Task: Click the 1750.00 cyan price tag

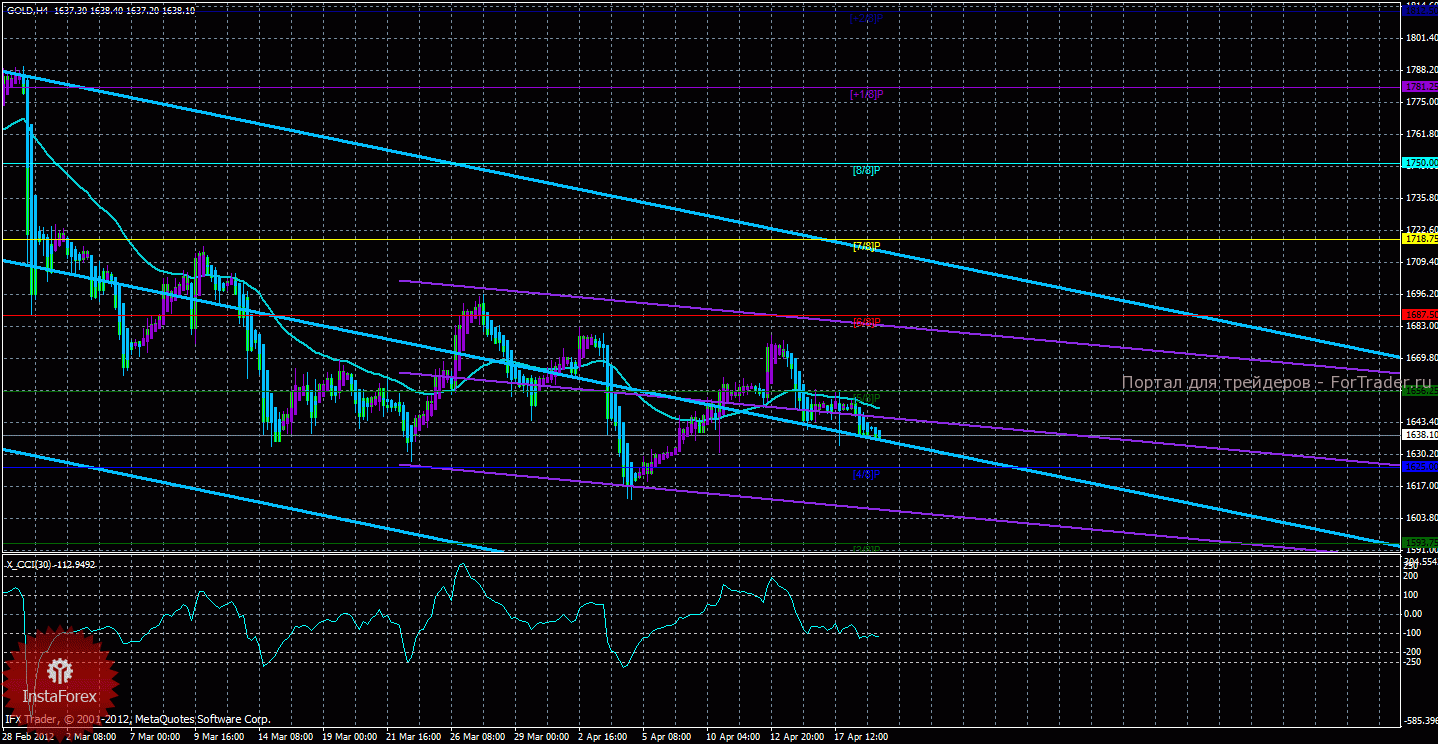Action: point(1420,163)
